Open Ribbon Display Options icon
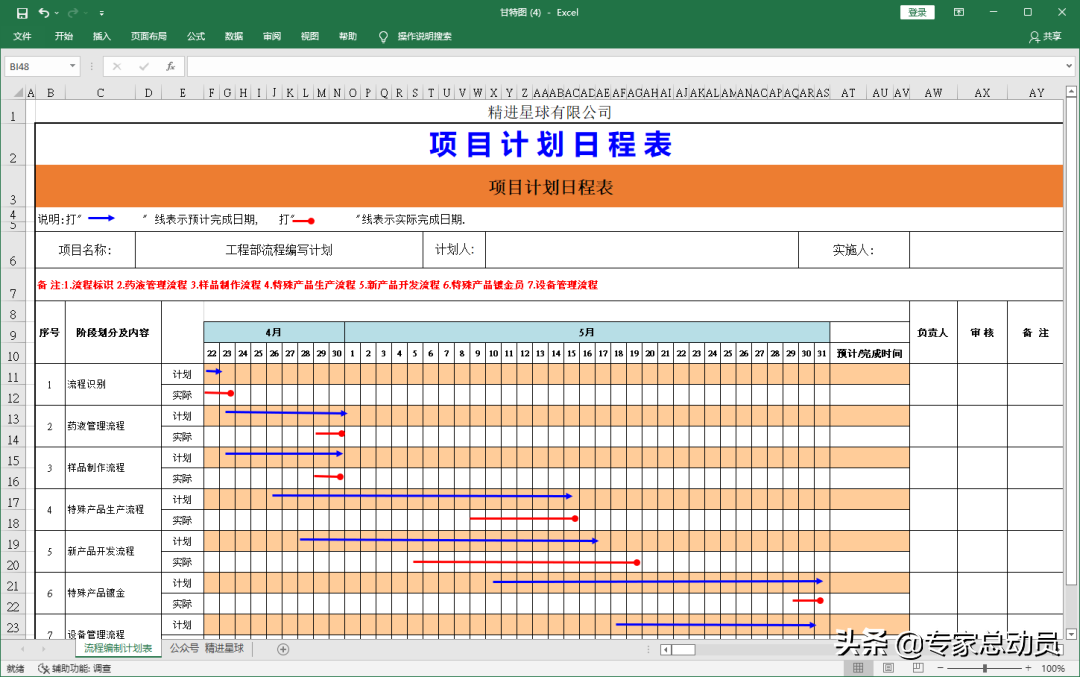 coord(959,12)
